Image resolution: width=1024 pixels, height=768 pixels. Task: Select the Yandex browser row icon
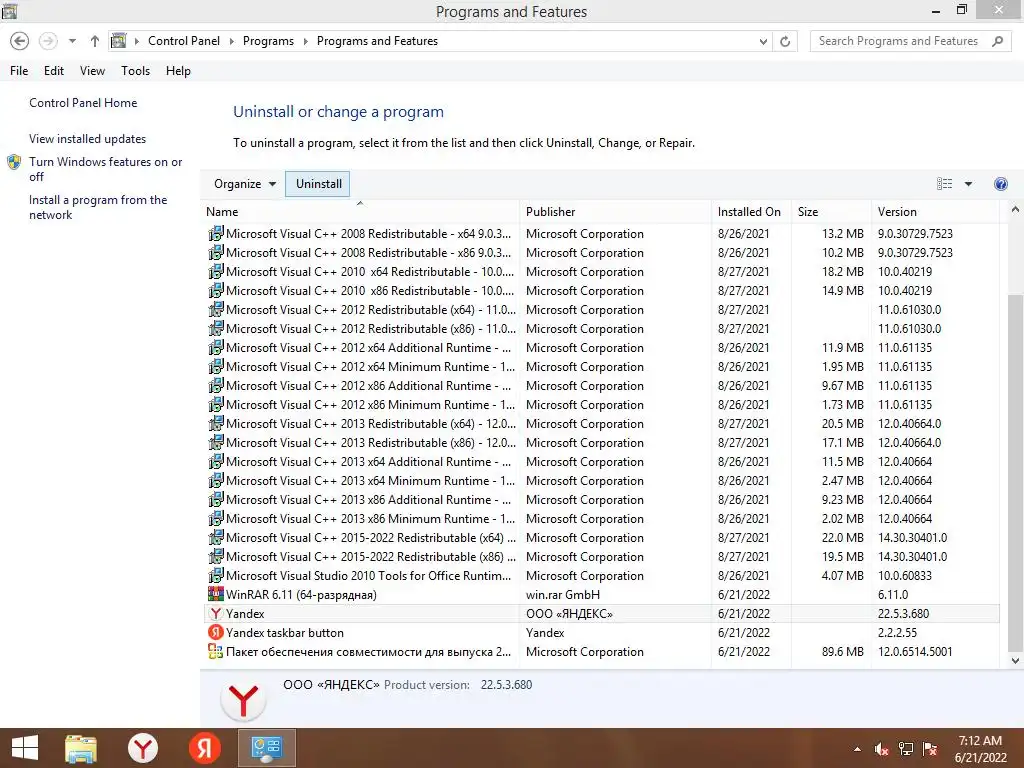click(x=216, y=613)
